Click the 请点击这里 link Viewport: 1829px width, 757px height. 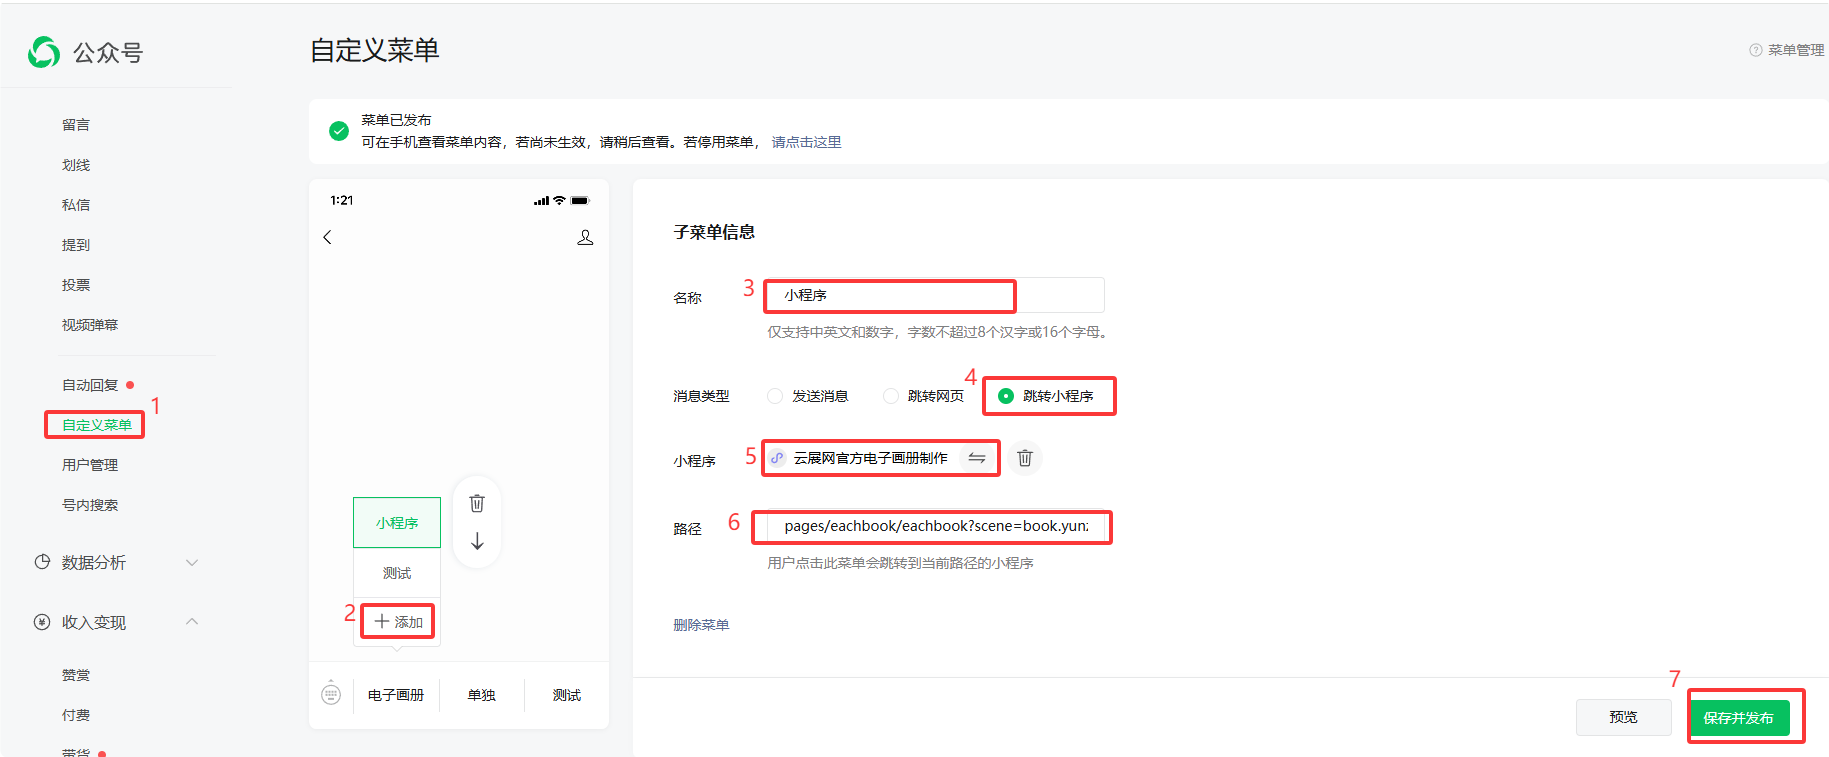(x=806, y=142)
